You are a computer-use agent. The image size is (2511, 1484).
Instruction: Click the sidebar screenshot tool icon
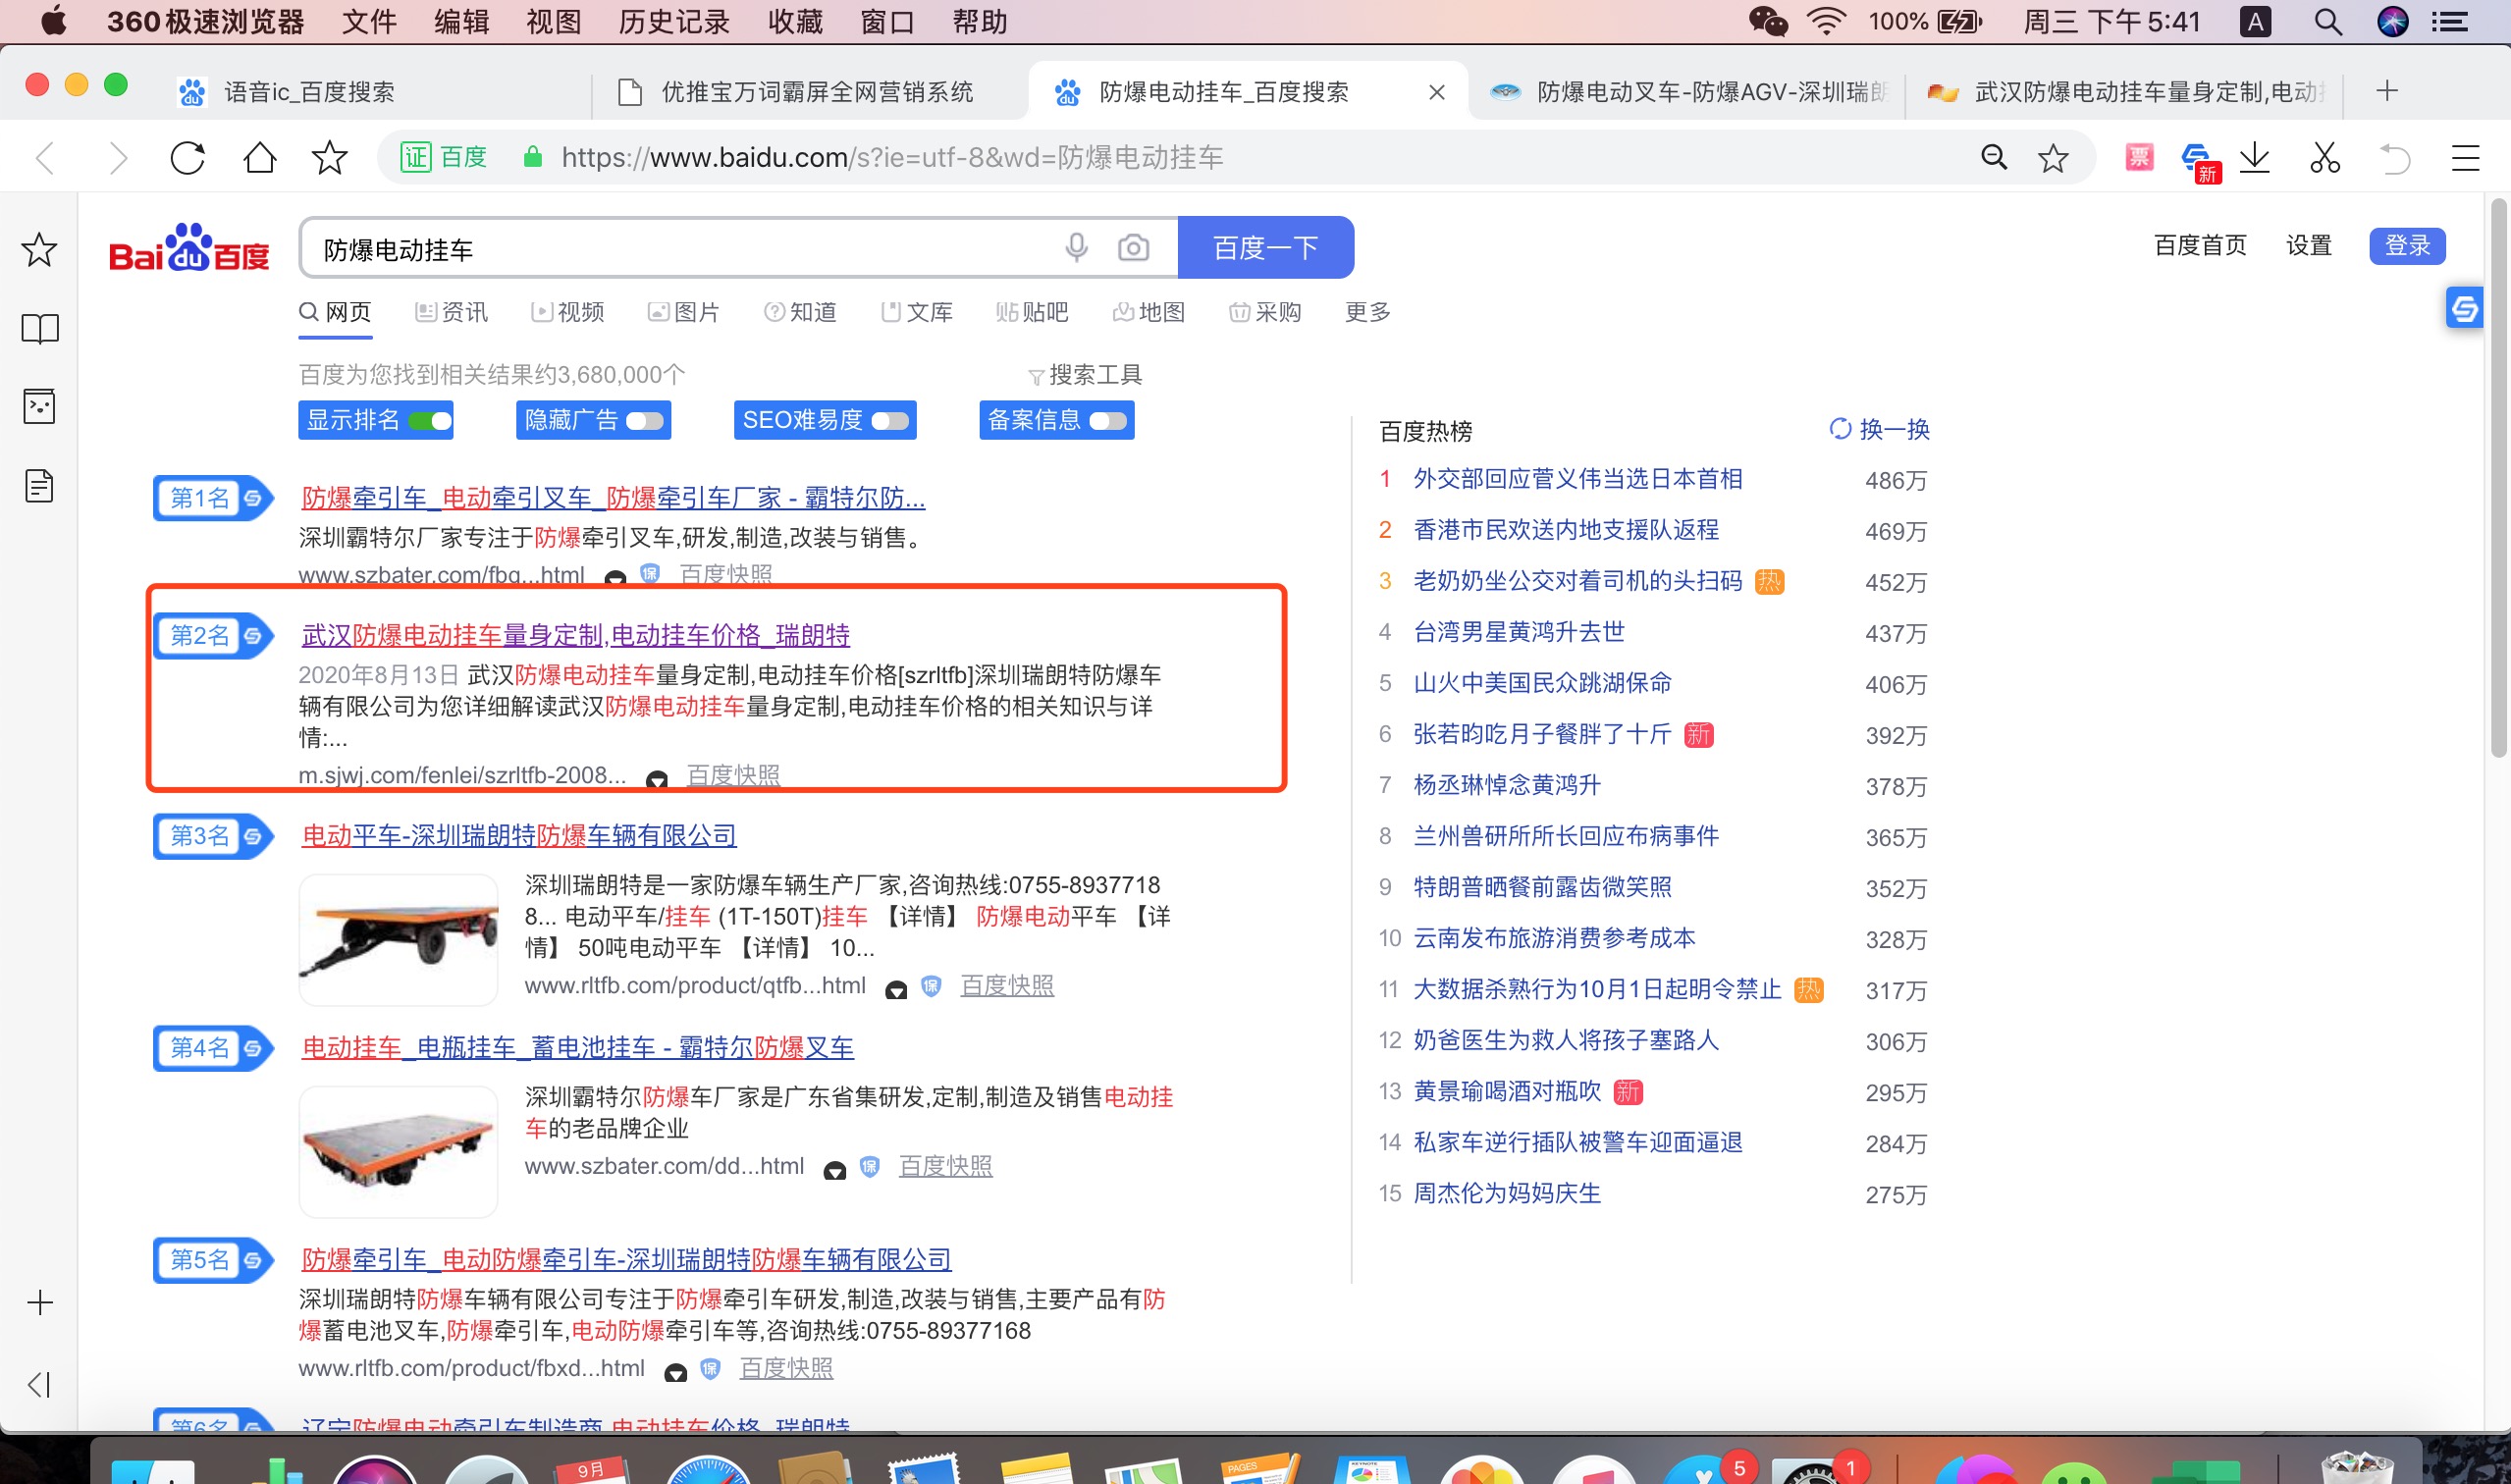point(39,406)
